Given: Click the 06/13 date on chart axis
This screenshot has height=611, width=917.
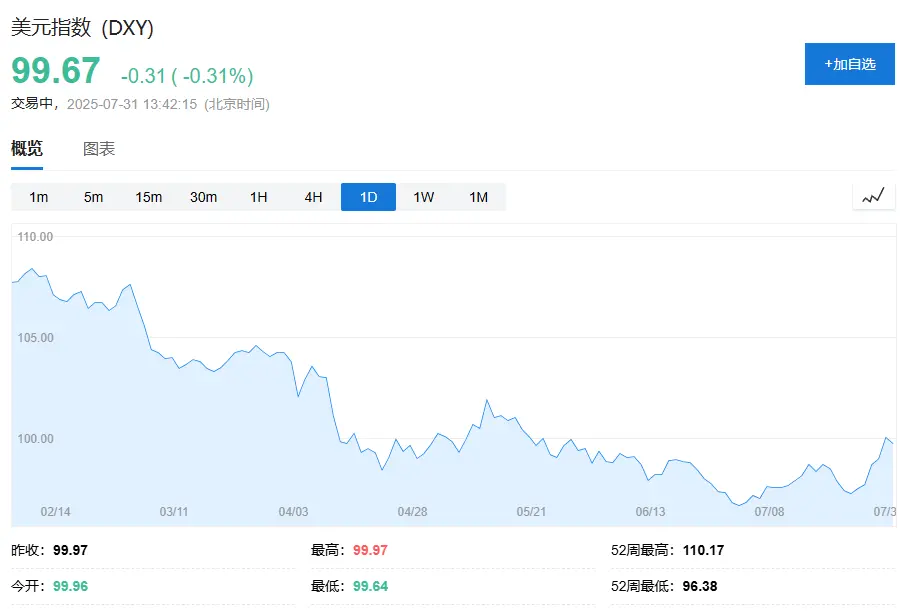Looking at the screenshot, I should [x=650, y=512].
